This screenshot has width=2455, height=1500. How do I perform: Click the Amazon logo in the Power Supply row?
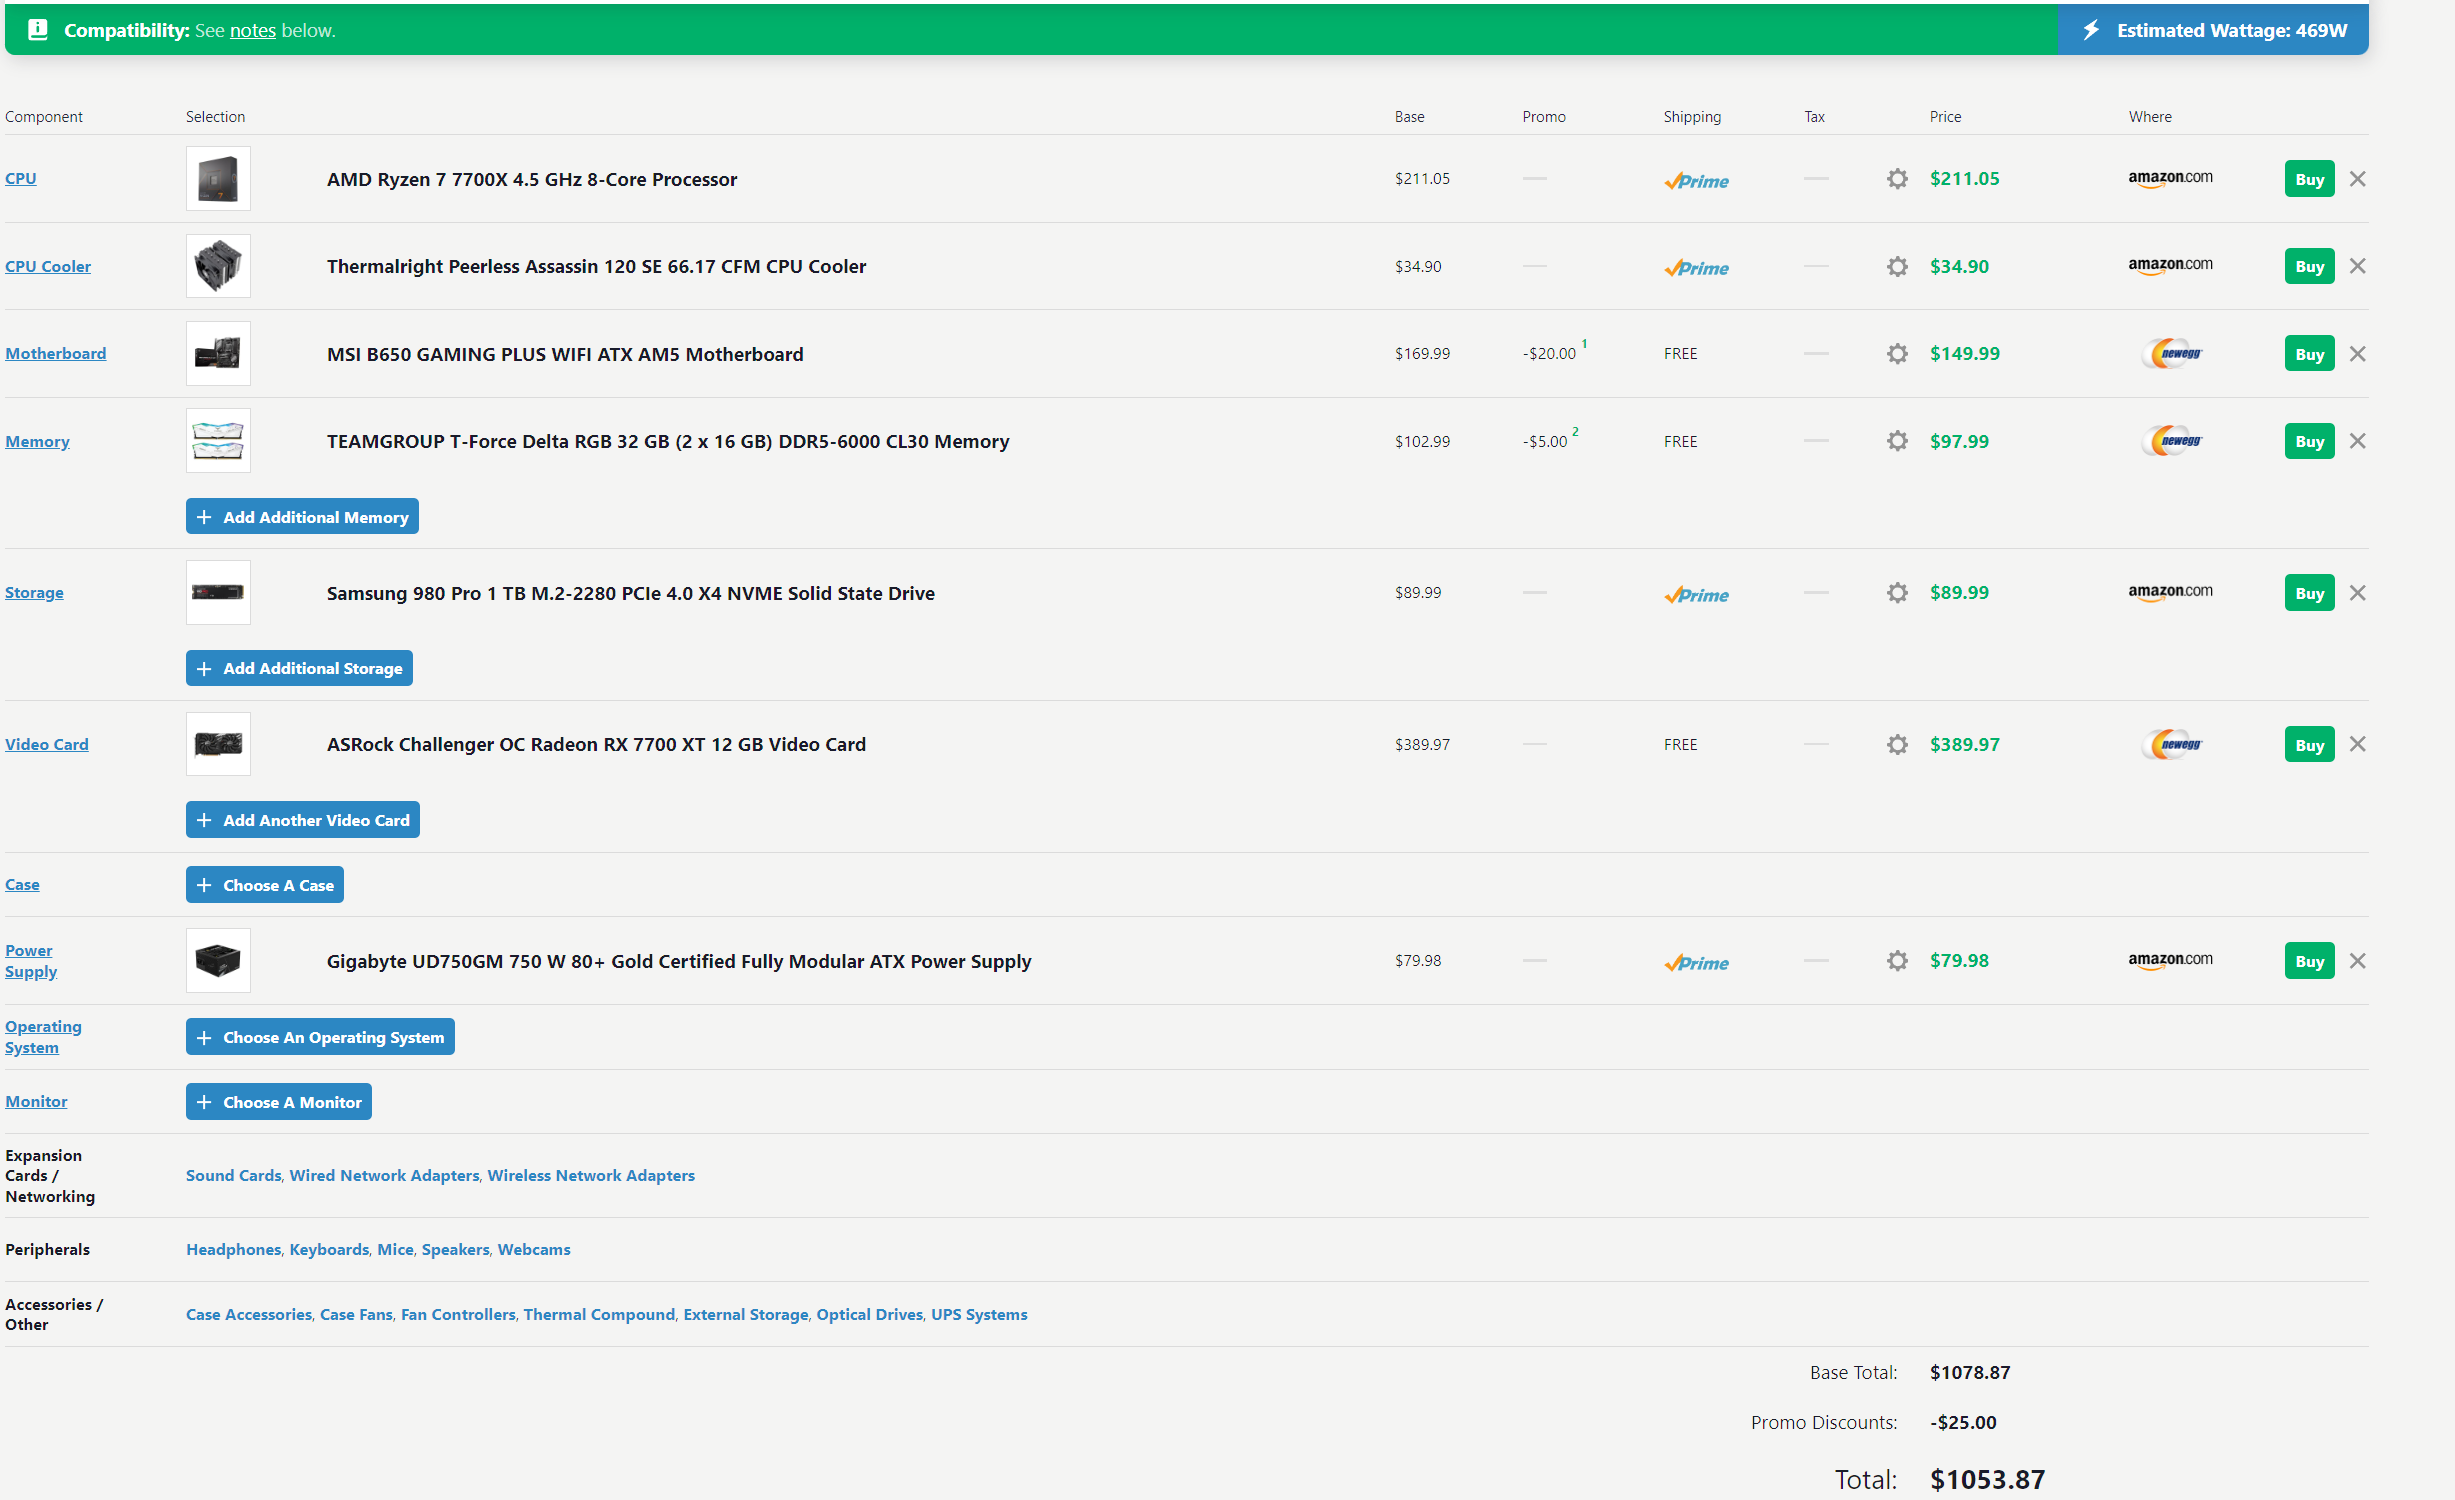click(2170, 961)
